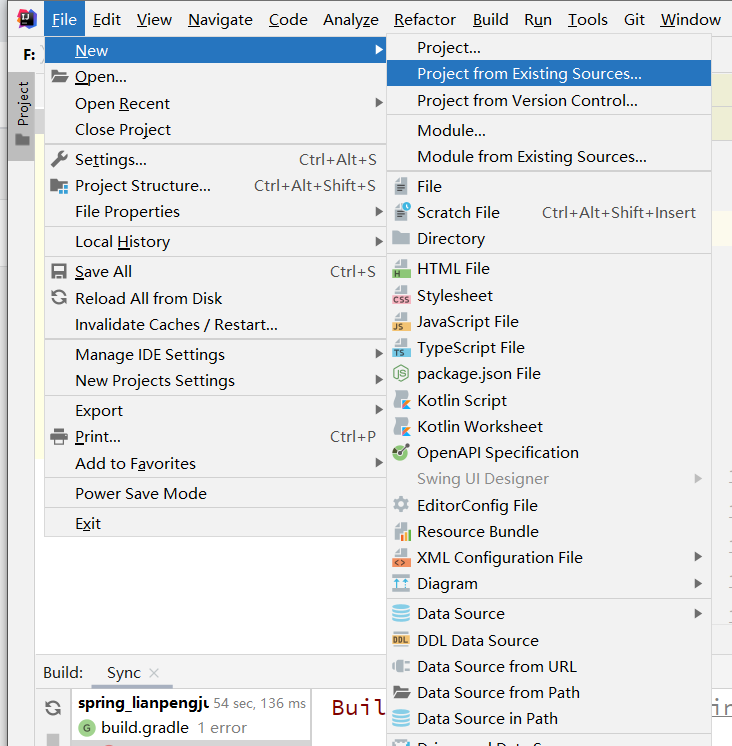
Task: Expand the Manage IDE Settings submenu arrow
Action: click(379, 353)
